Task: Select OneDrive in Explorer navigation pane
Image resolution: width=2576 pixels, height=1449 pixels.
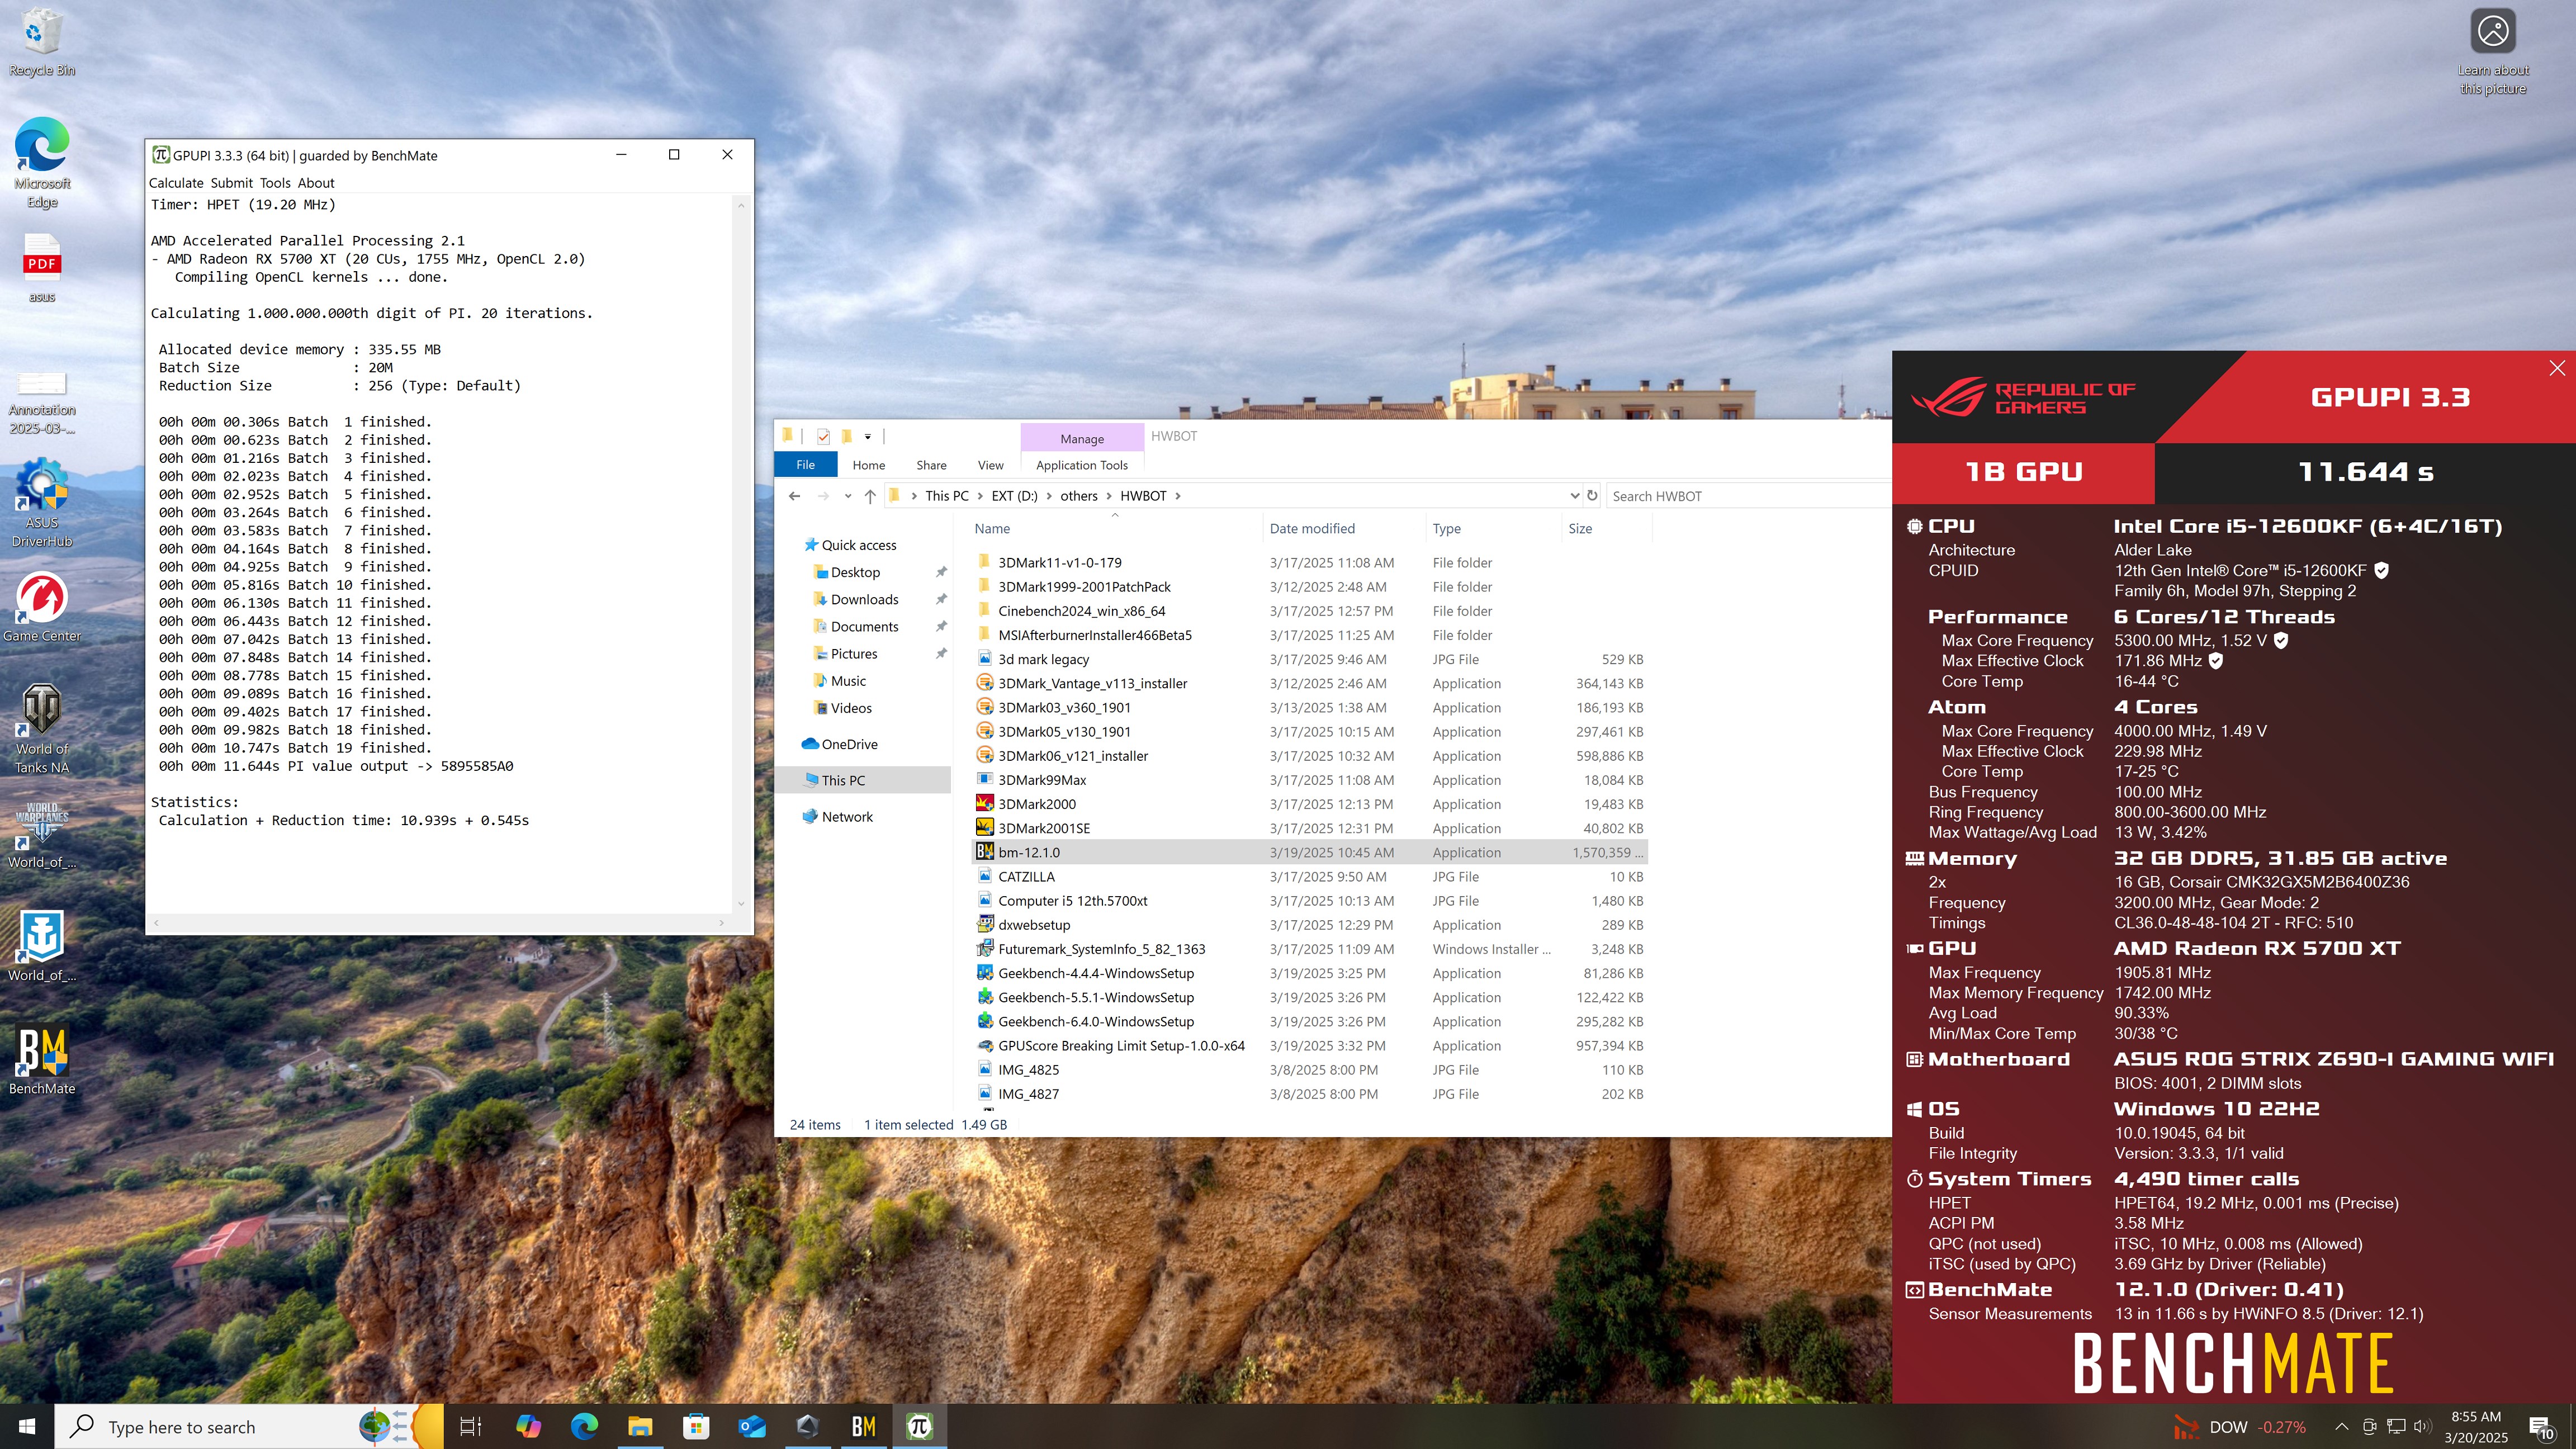Action: pyautogui.click(x=849, y=745)
